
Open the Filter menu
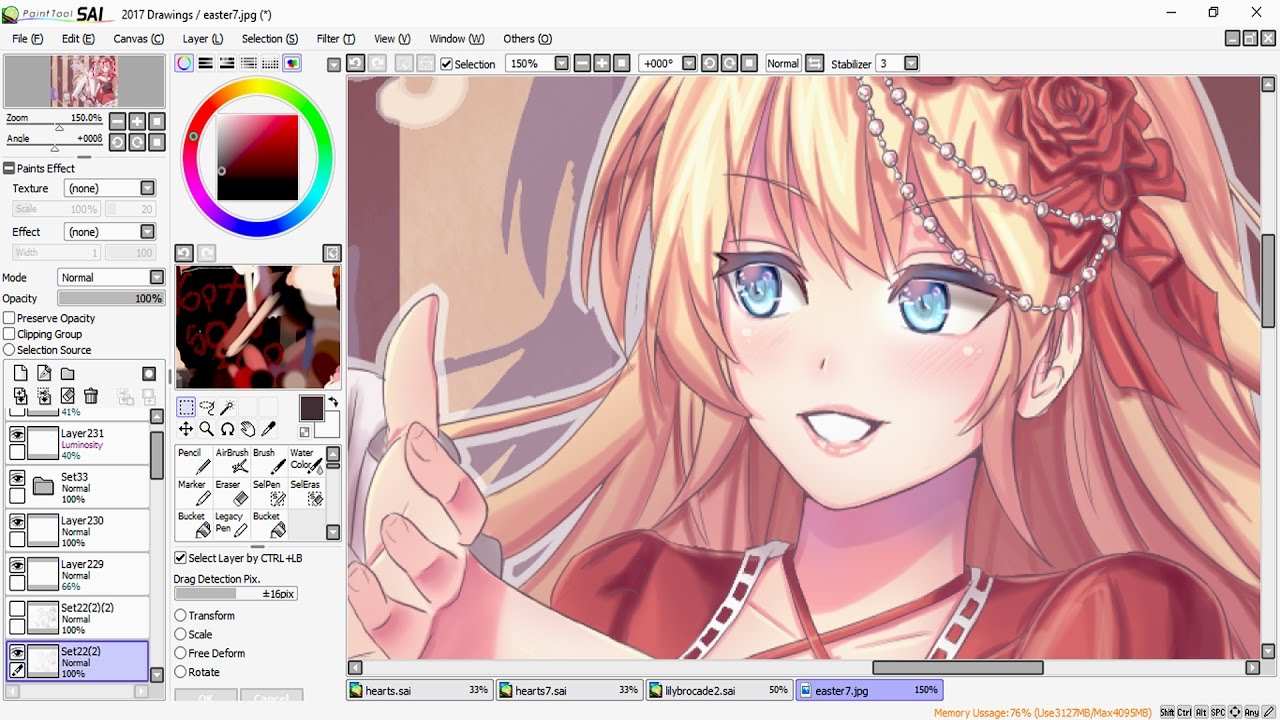click(x=335, y=39)
